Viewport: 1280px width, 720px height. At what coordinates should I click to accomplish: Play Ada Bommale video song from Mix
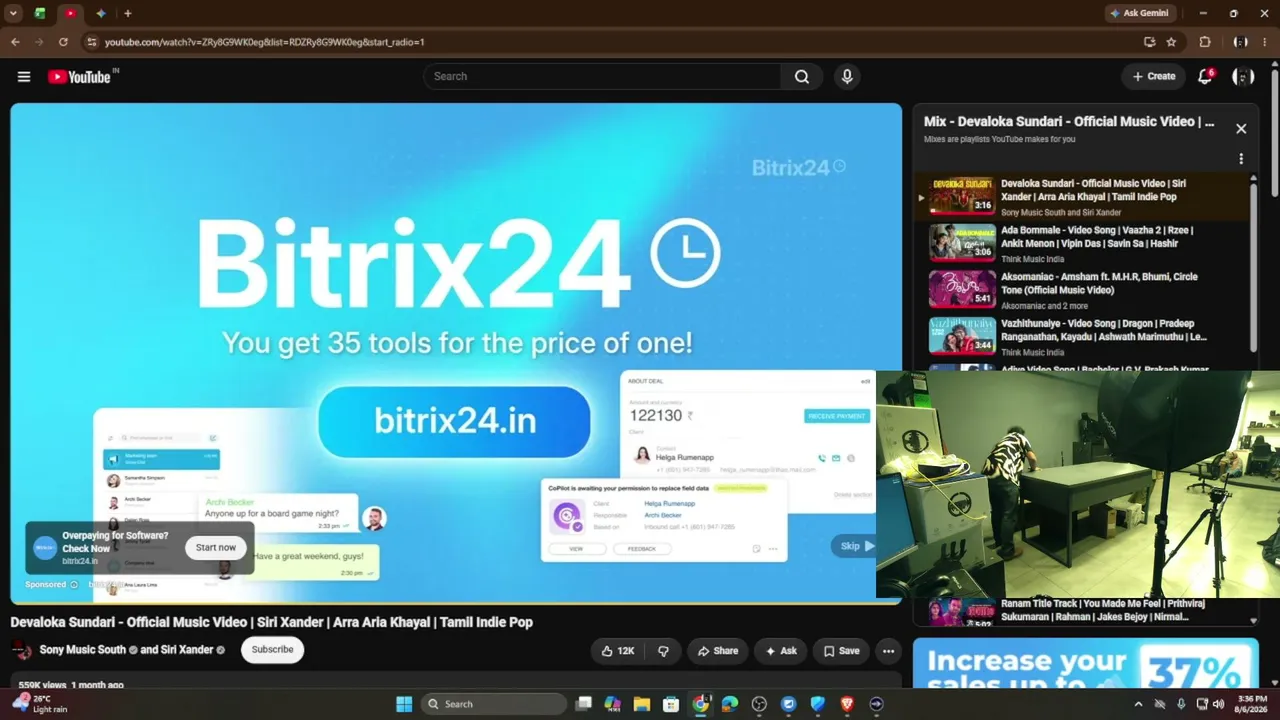click(1083, 243)
